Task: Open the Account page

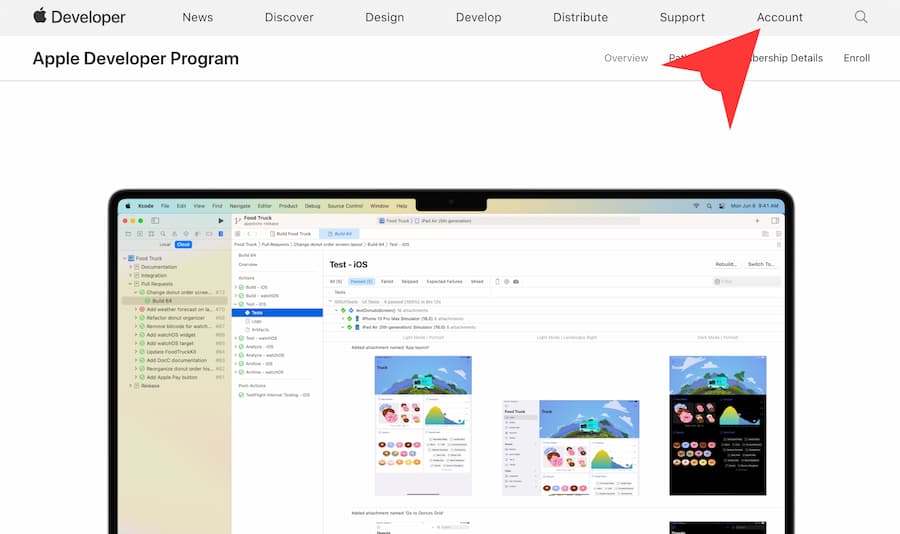Action: [779, 17]
